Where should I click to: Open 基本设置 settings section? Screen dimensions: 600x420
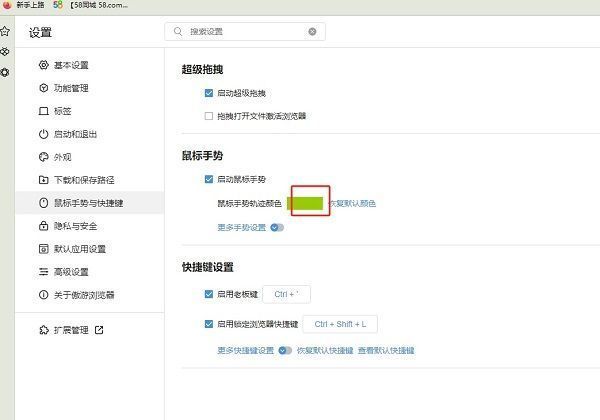[71, 65]
